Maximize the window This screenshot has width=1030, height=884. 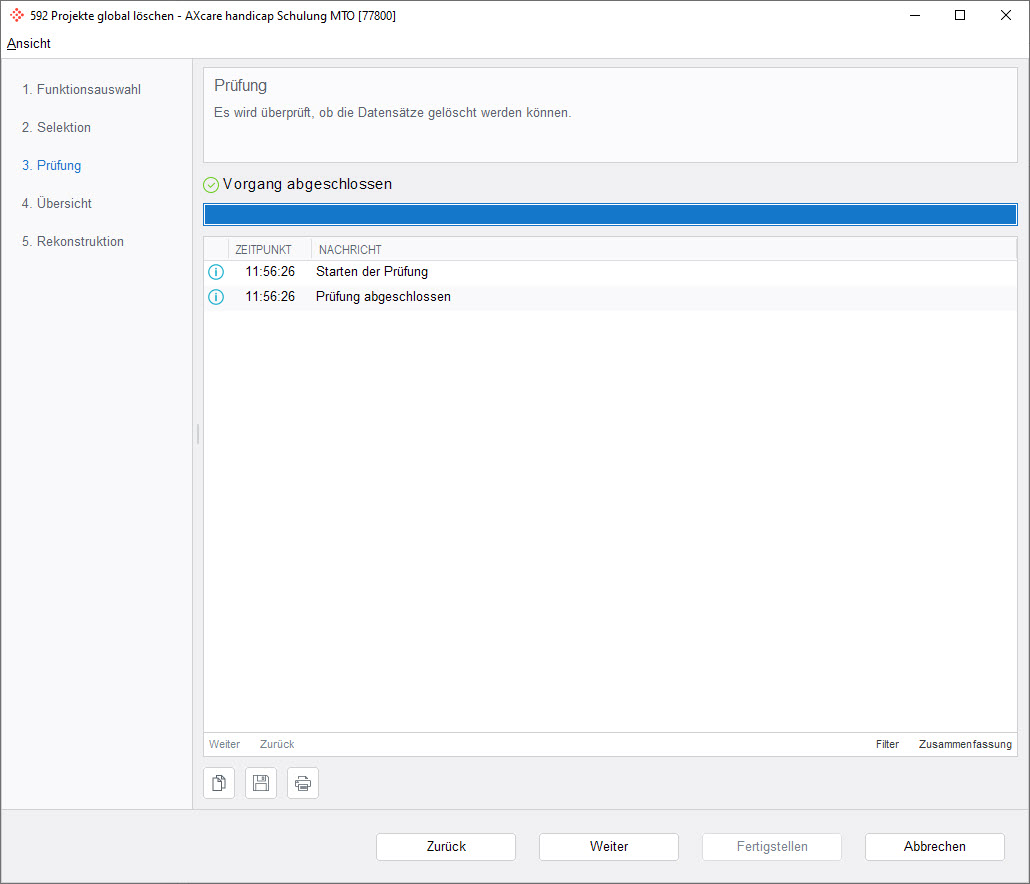(960, 15)
